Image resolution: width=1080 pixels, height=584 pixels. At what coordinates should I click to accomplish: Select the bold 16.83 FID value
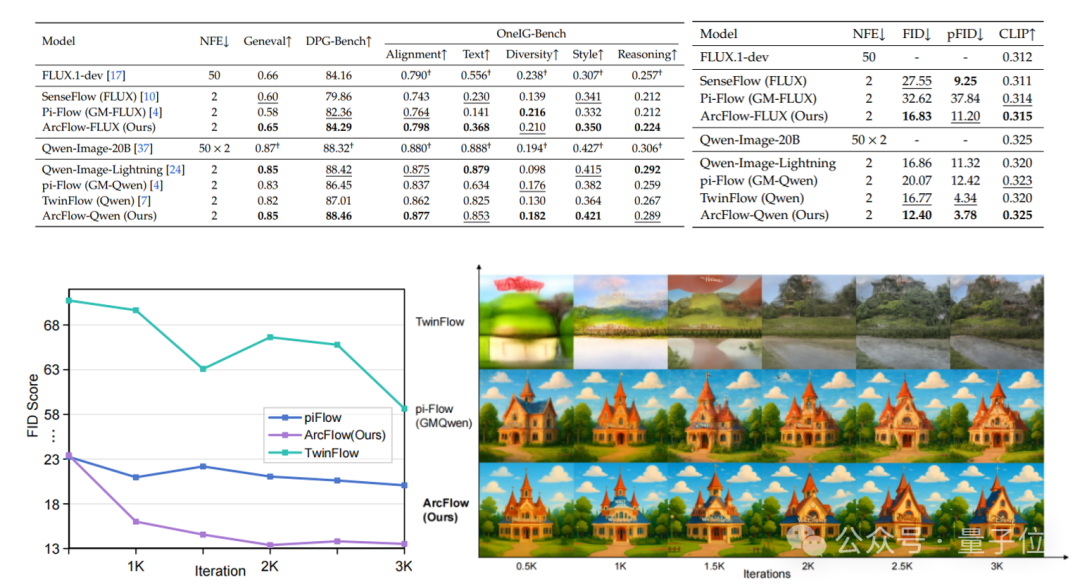[917, 116]
